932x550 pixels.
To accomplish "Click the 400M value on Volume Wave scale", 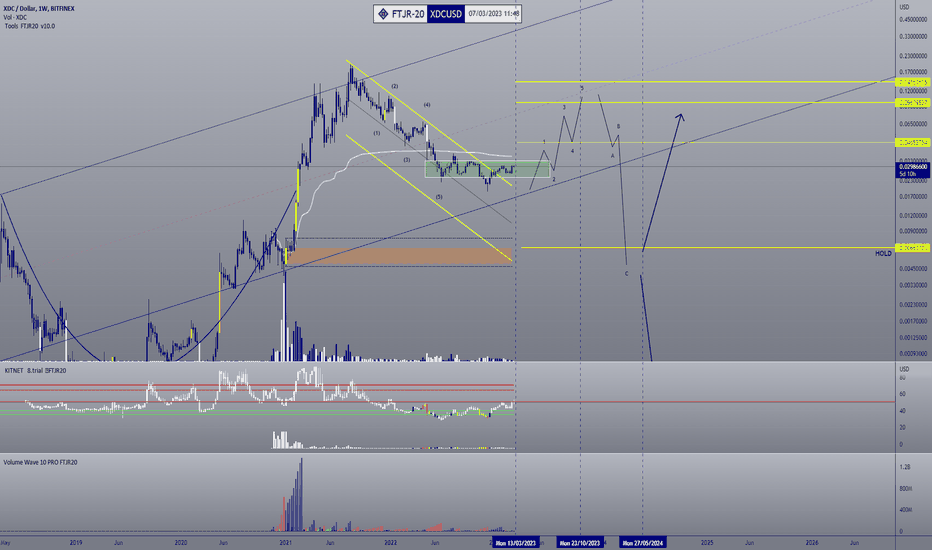I will (x=906, y=510).
